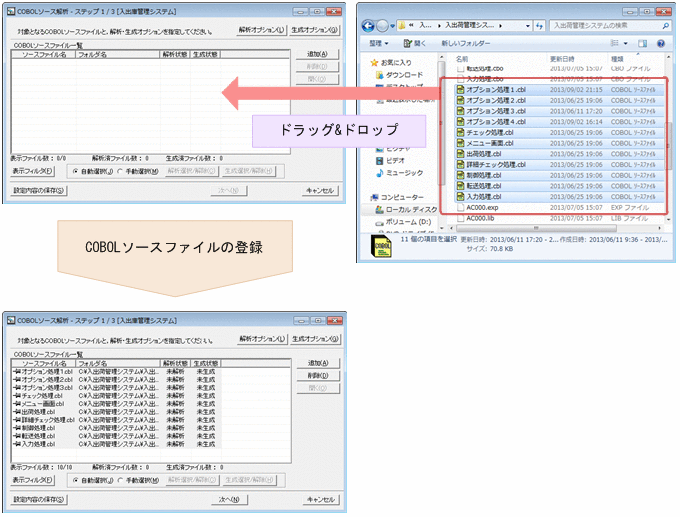
Task: Click the row icon of 入力処理.cbl in the populated COBOL dialog
Action: [x=17, y=444]
